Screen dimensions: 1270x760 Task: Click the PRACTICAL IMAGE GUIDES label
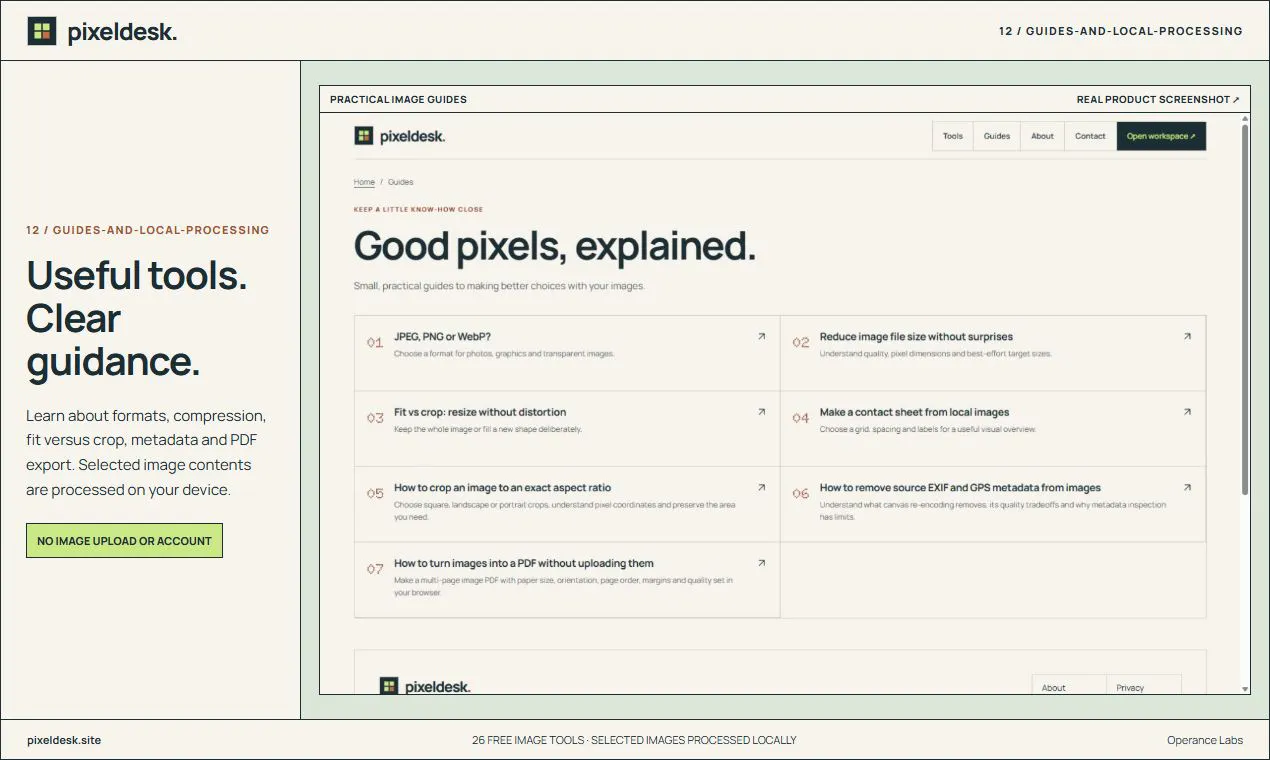398,99
